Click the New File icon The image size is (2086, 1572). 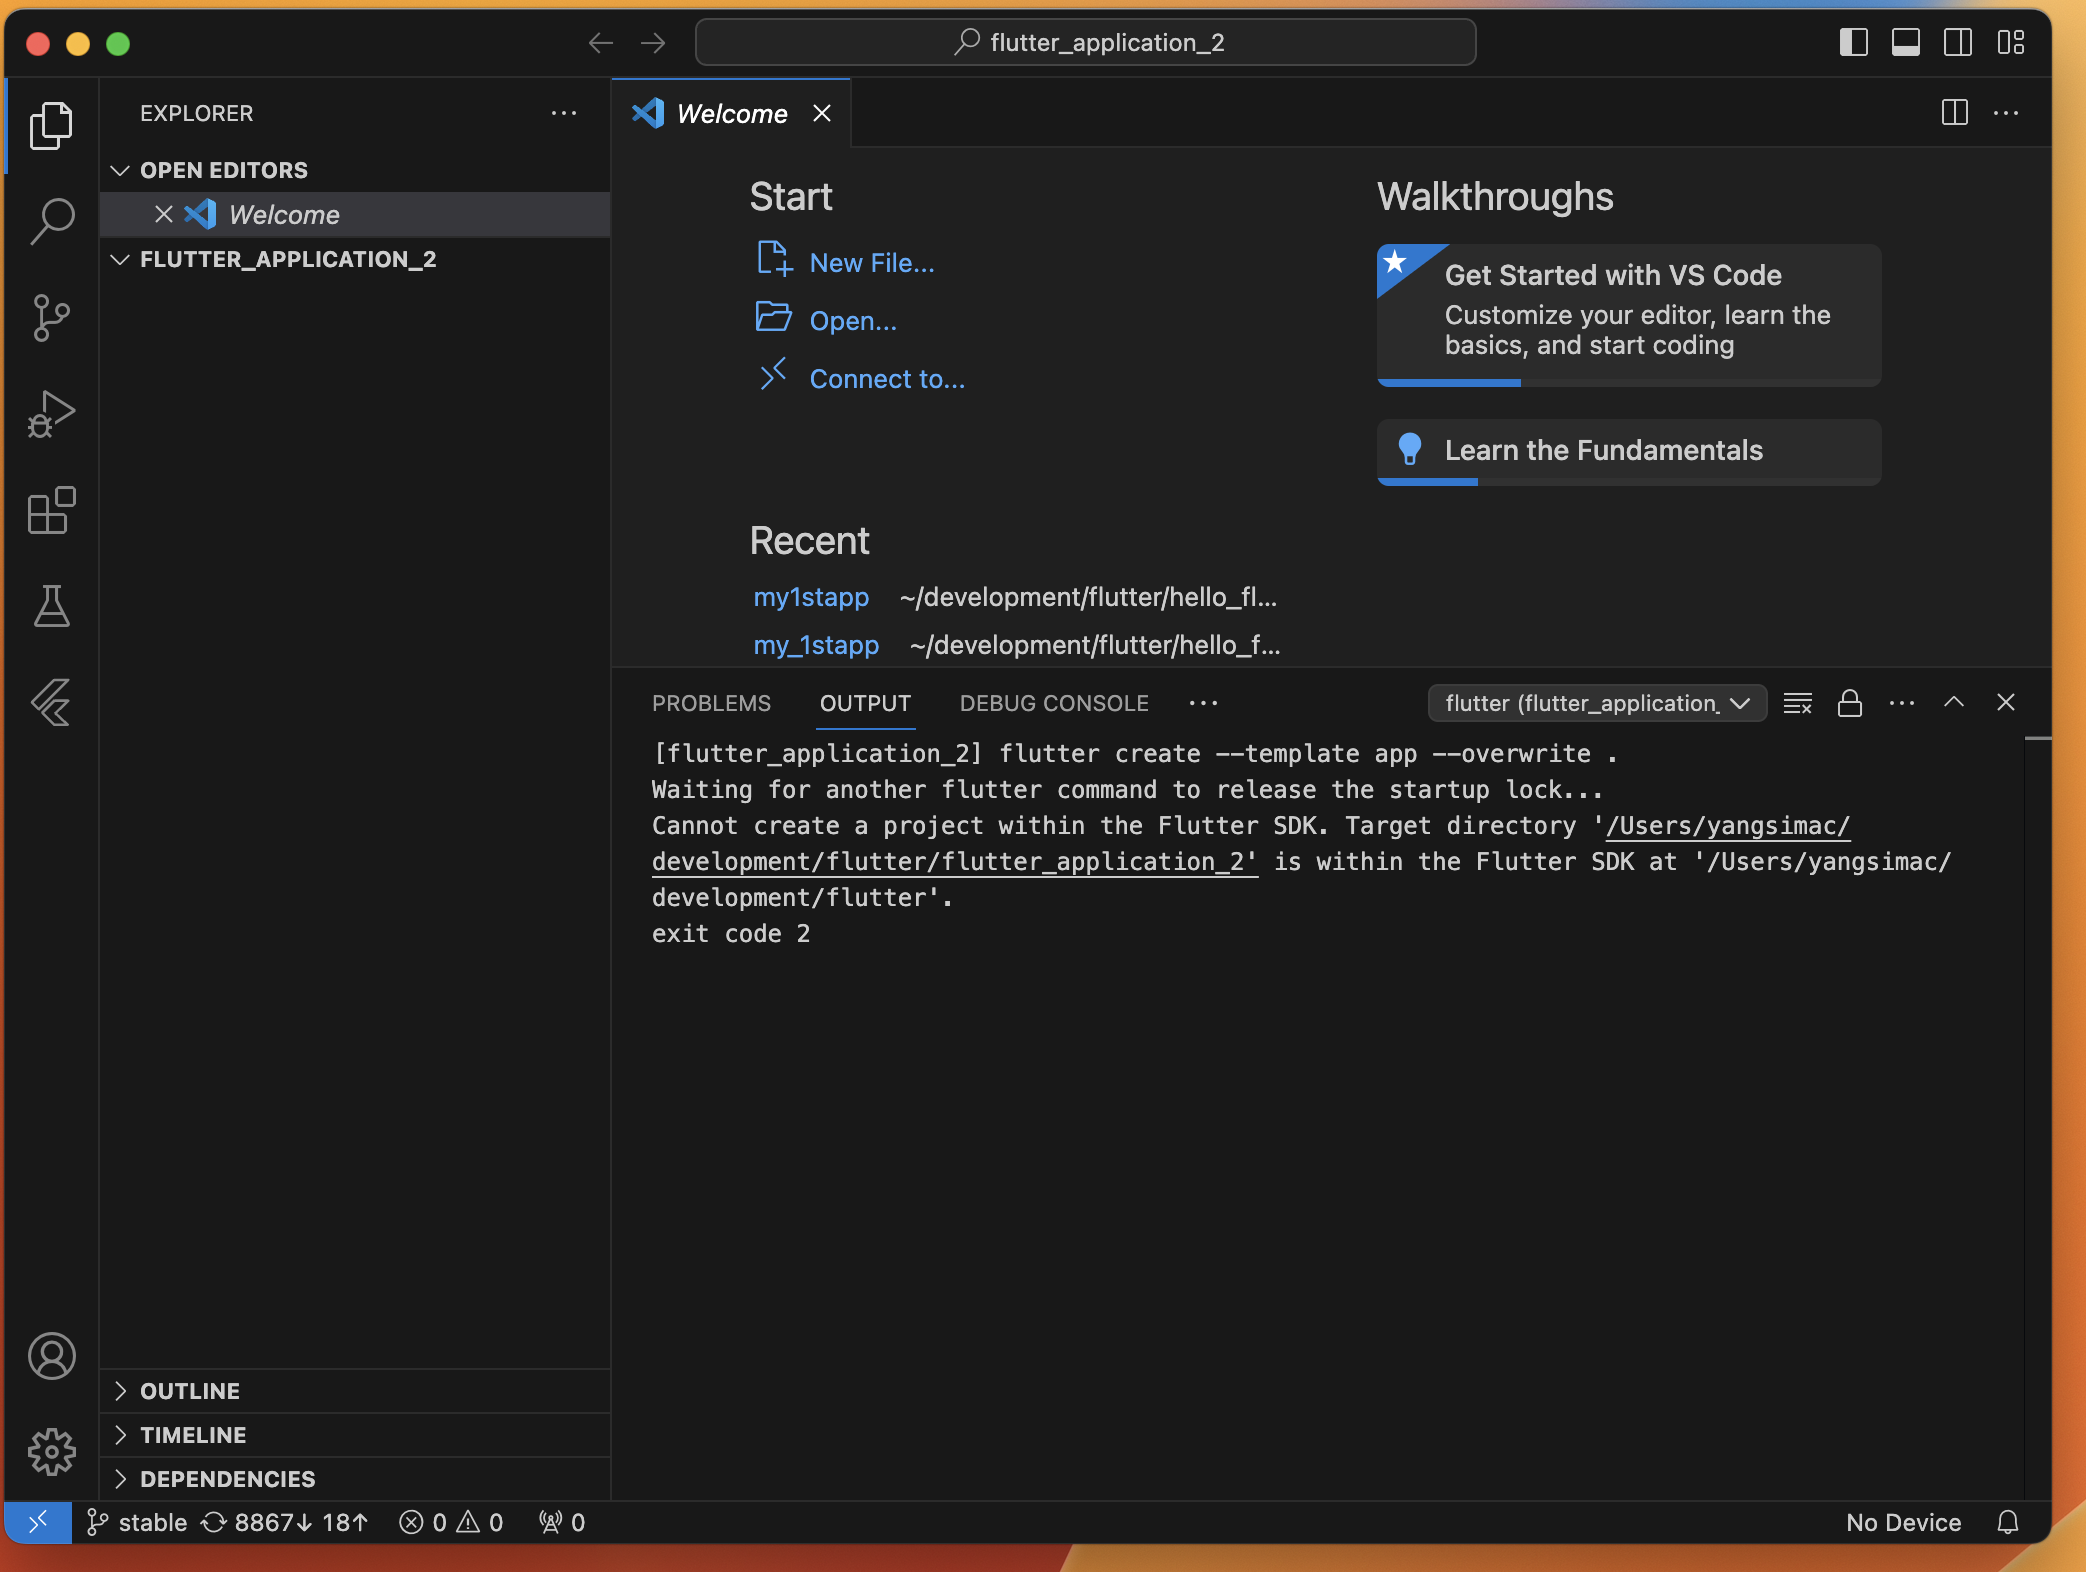774,259
